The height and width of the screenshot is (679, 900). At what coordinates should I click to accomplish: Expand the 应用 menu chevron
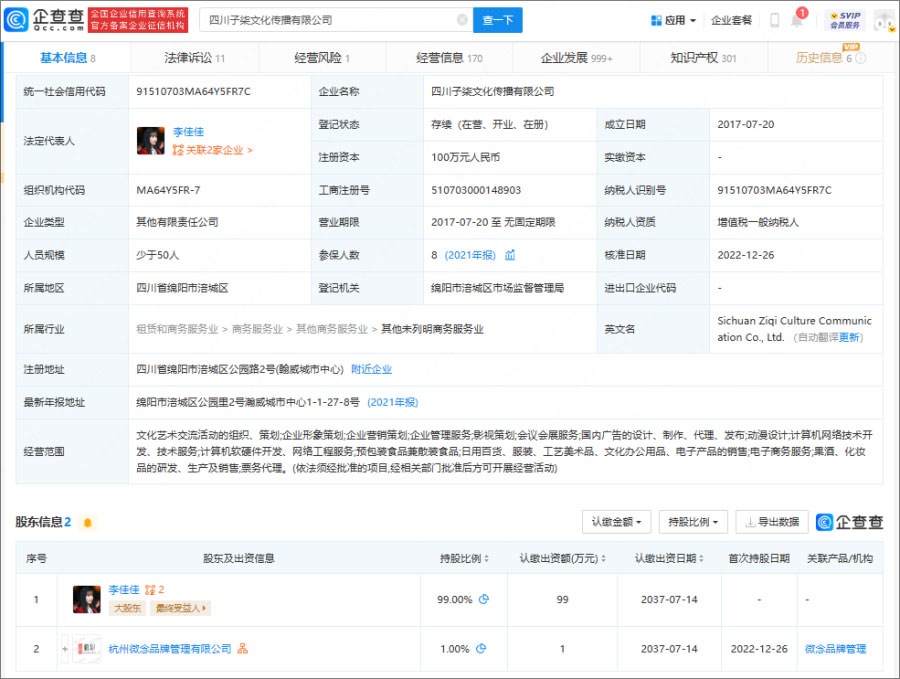692,19
